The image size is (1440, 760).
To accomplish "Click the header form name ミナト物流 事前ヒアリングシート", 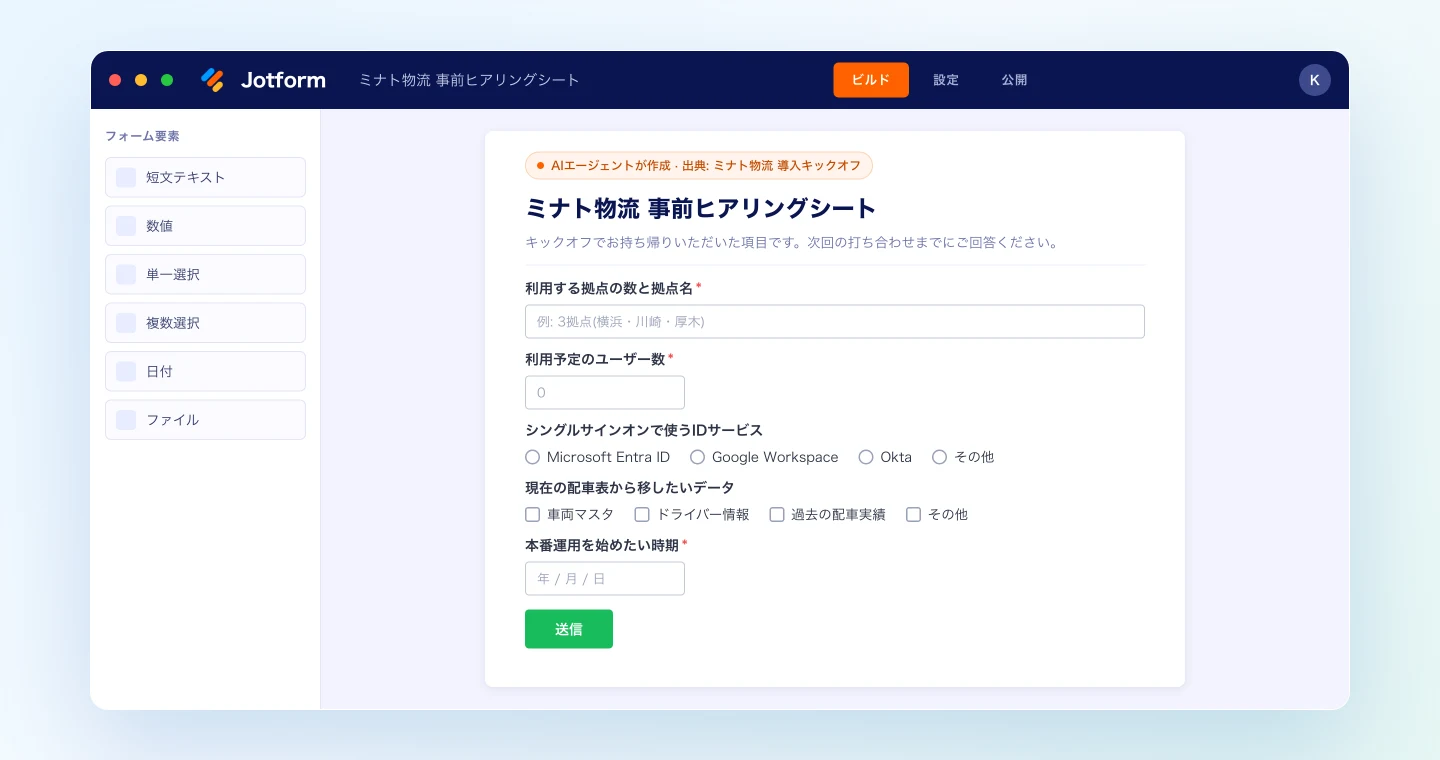I will click(469, 80).
